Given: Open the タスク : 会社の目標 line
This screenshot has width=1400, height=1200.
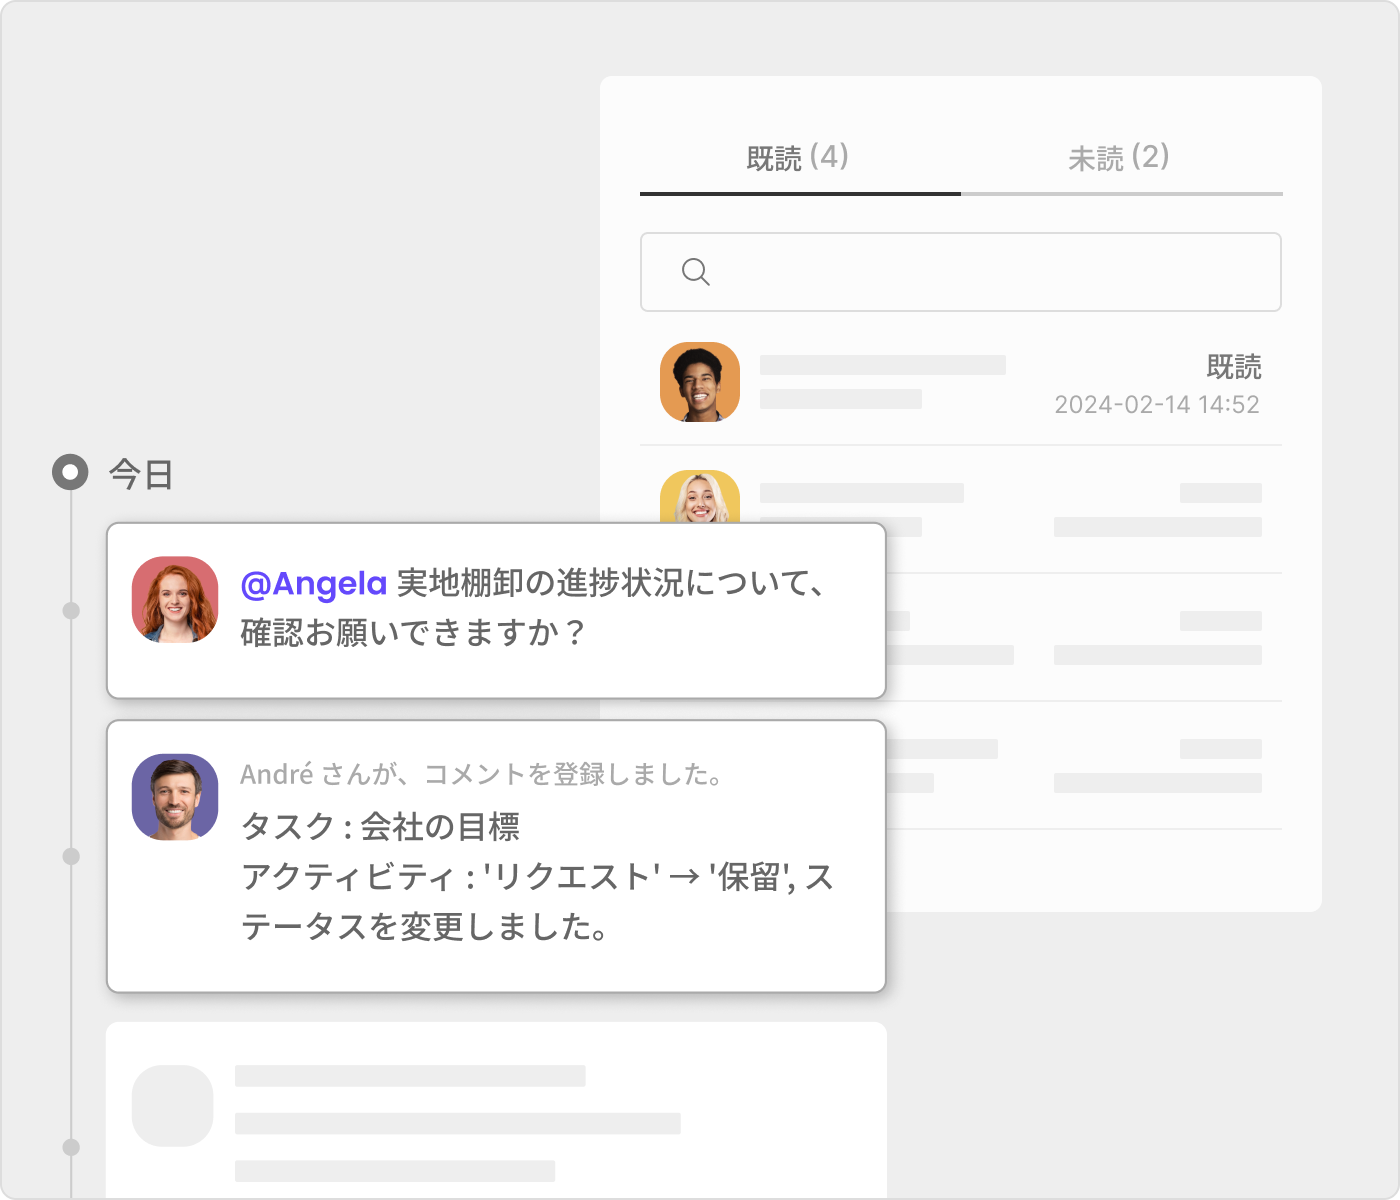Looking at the screenshot, I should [x=380, y=827].
